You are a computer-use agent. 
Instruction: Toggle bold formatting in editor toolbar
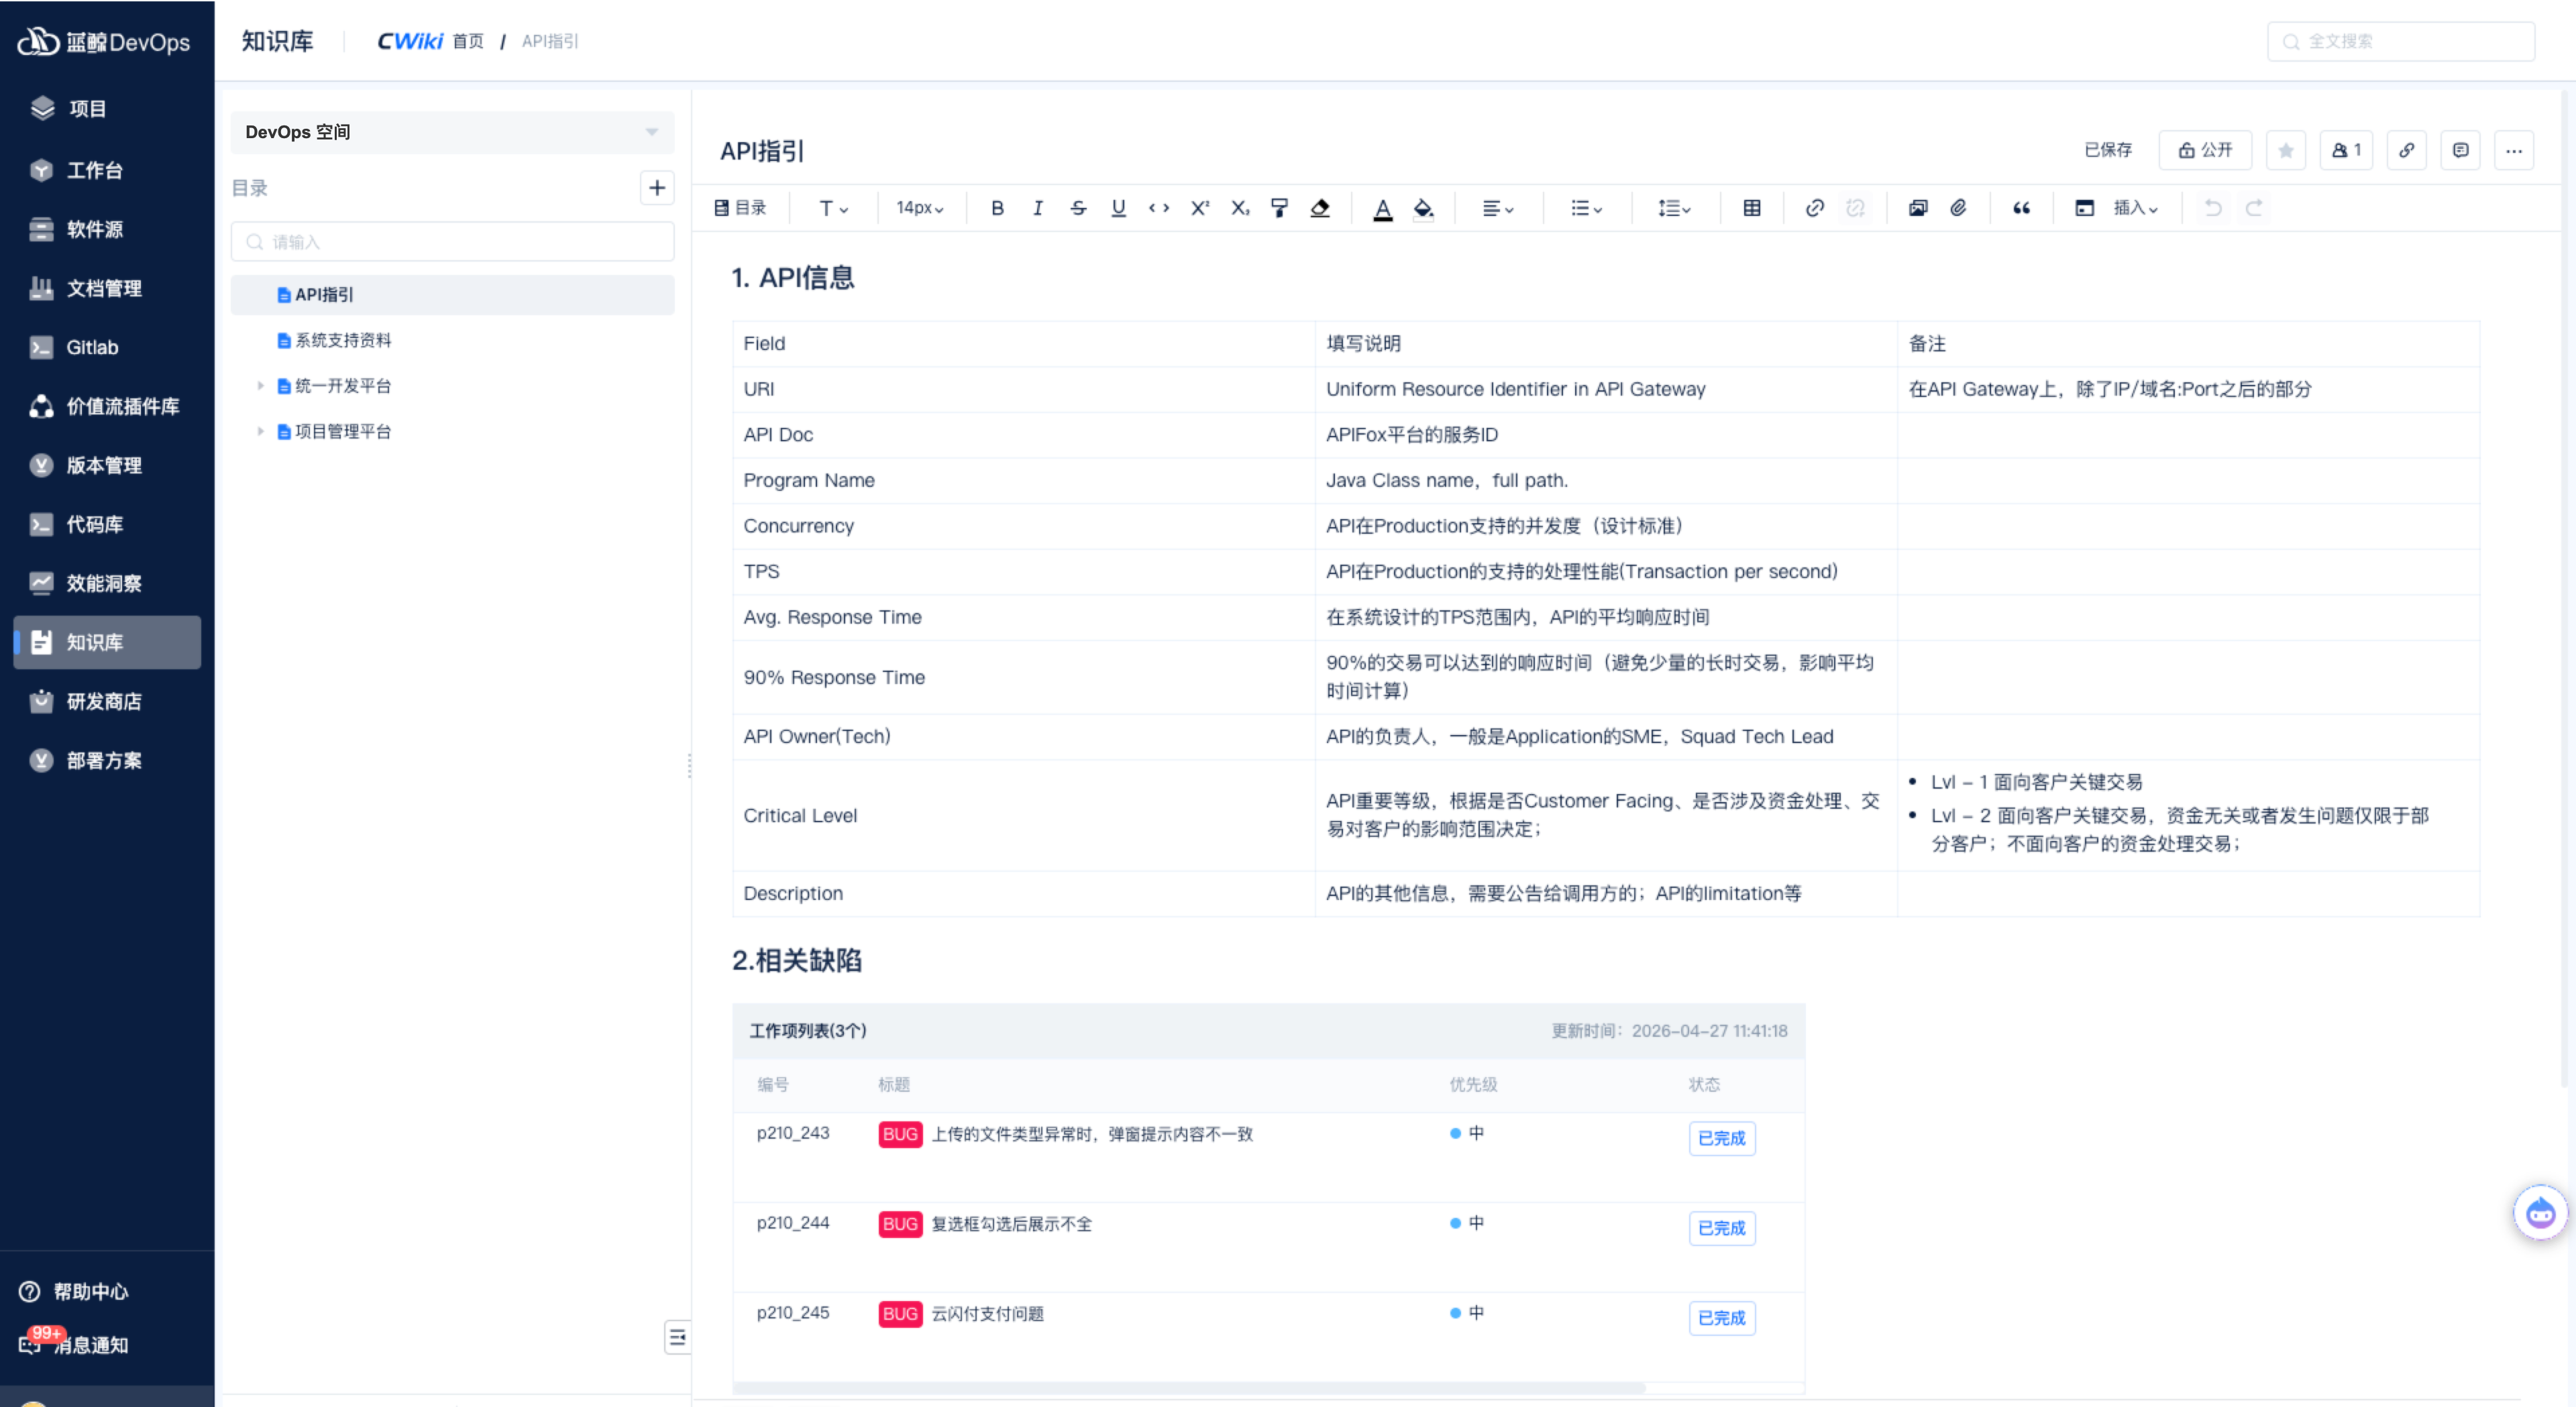coord(997,208)
